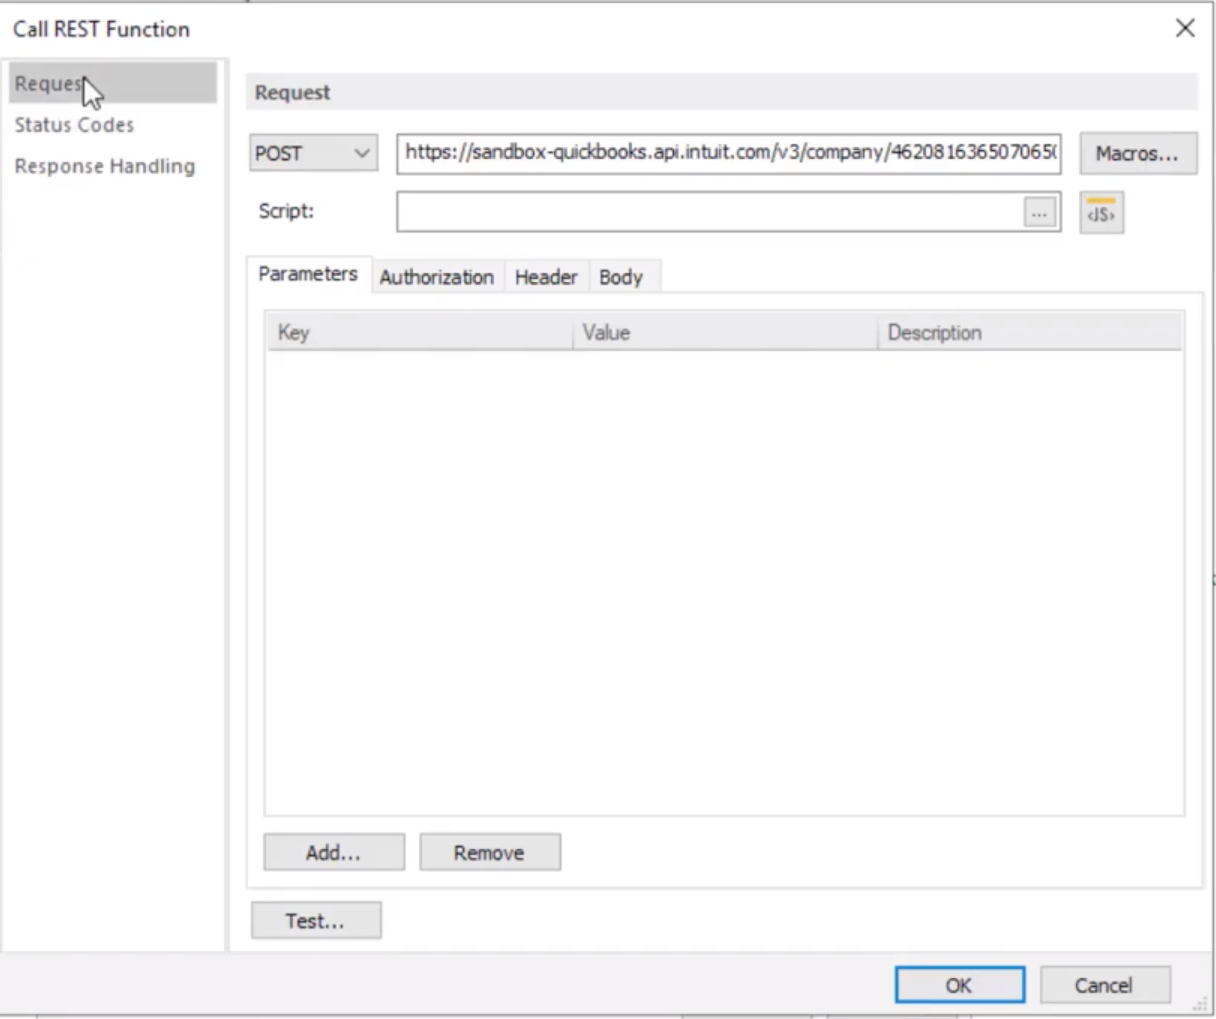Select GET from the request method combo box

coord(313,153)
